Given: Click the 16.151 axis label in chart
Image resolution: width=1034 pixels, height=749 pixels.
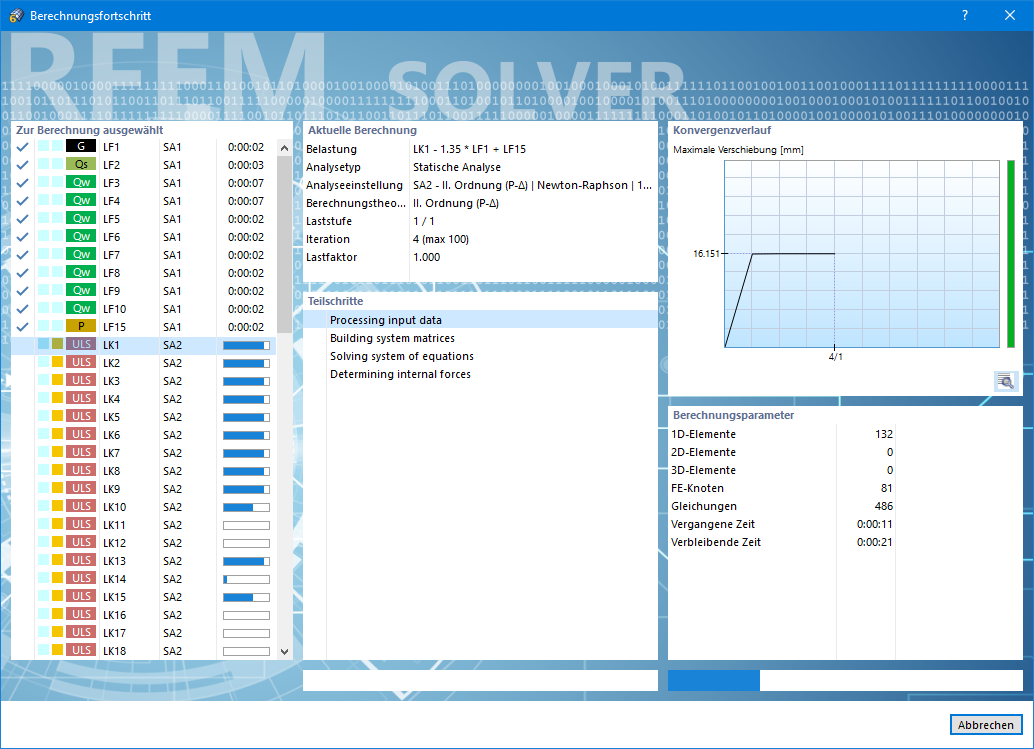Looking at the screenshot, I should (x=706, y=254).
